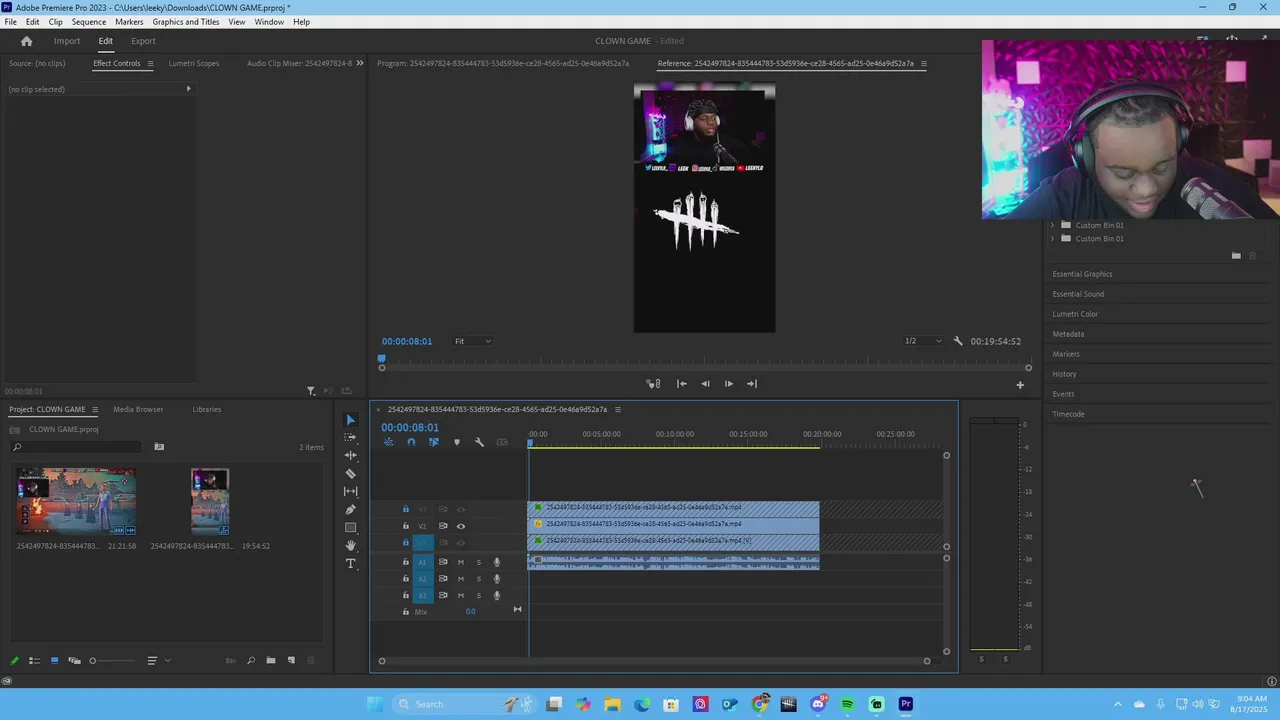Click the 21:21:58 clip thumbnail
Viewport: 1280px width, 720px height.
click(x=76, y=501)
